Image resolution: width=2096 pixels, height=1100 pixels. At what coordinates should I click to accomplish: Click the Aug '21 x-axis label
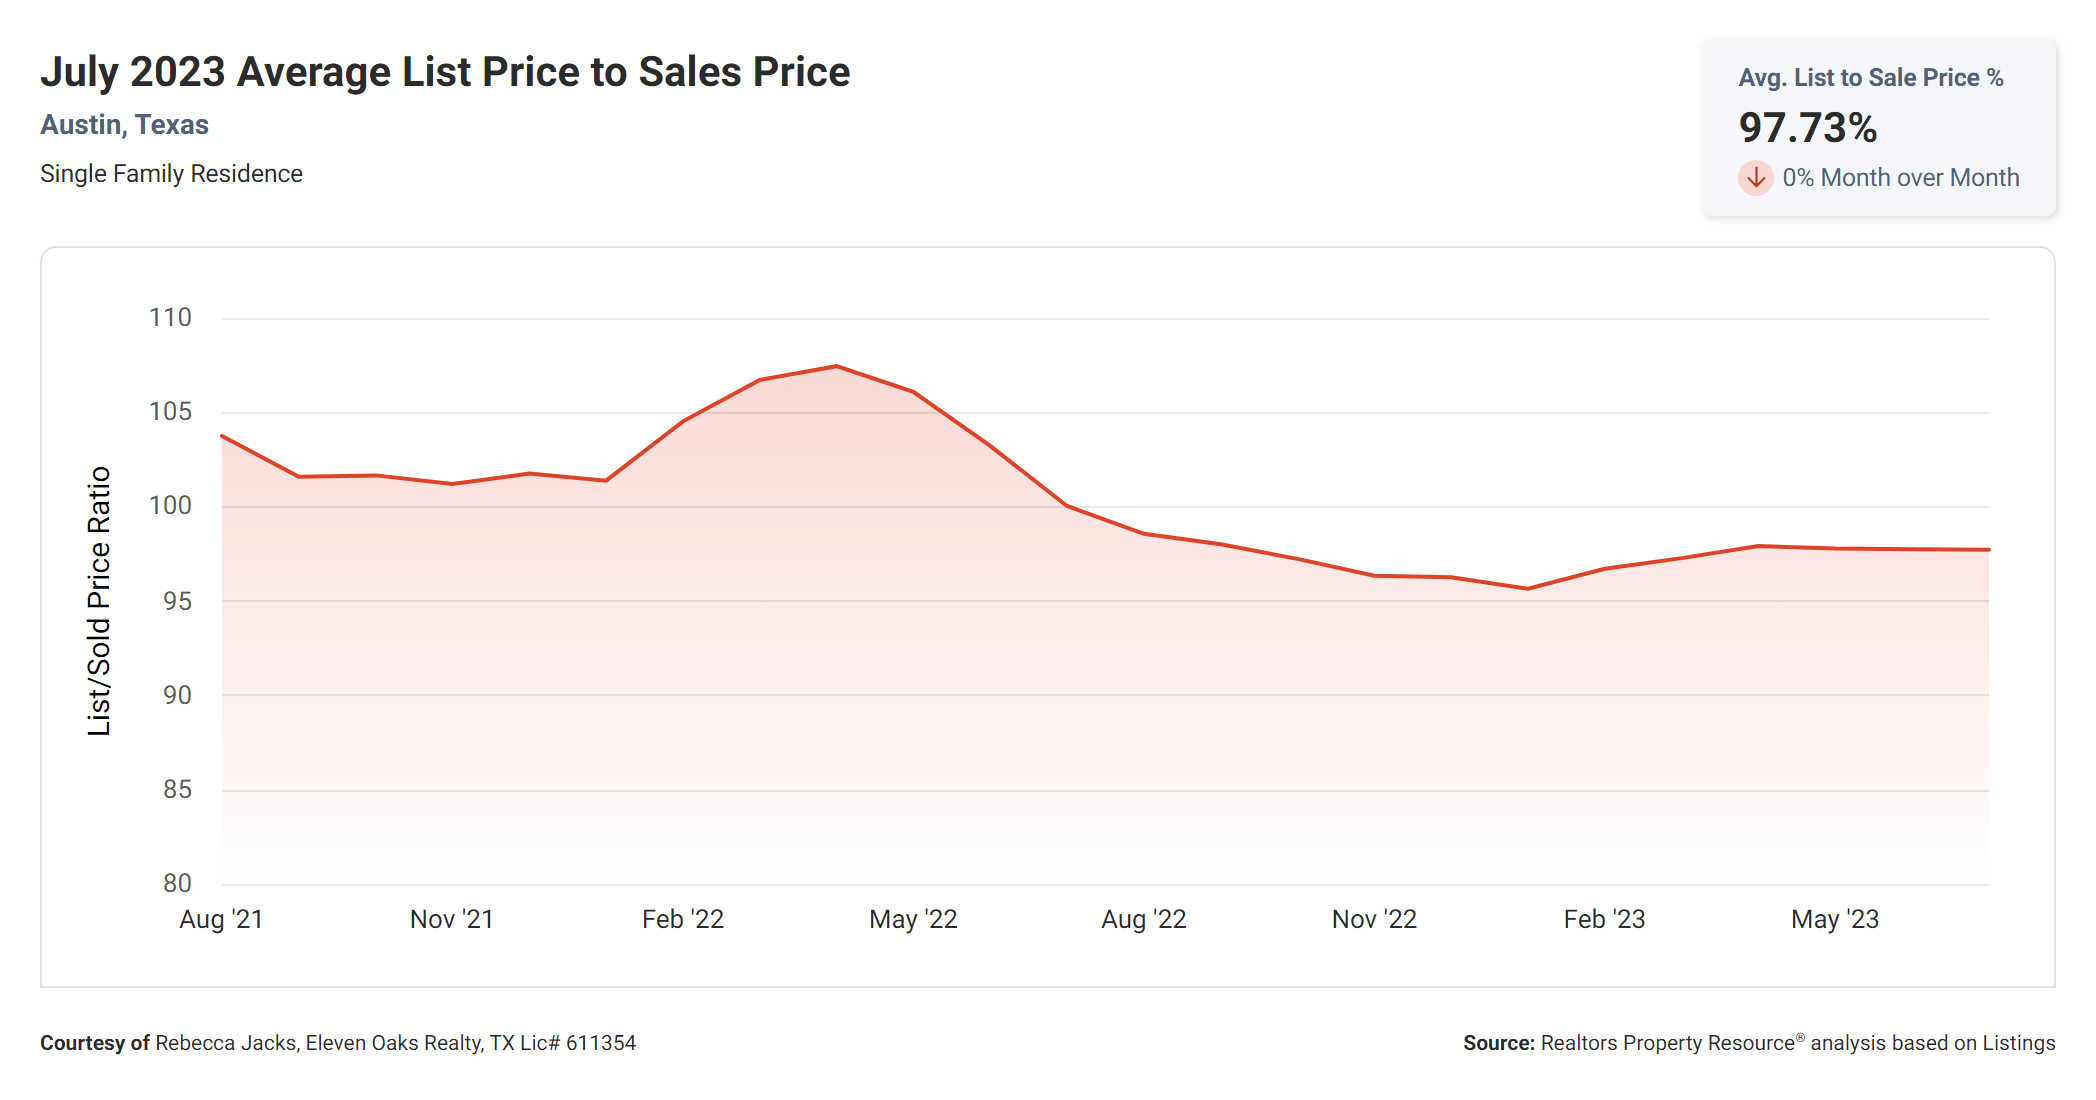221,919
